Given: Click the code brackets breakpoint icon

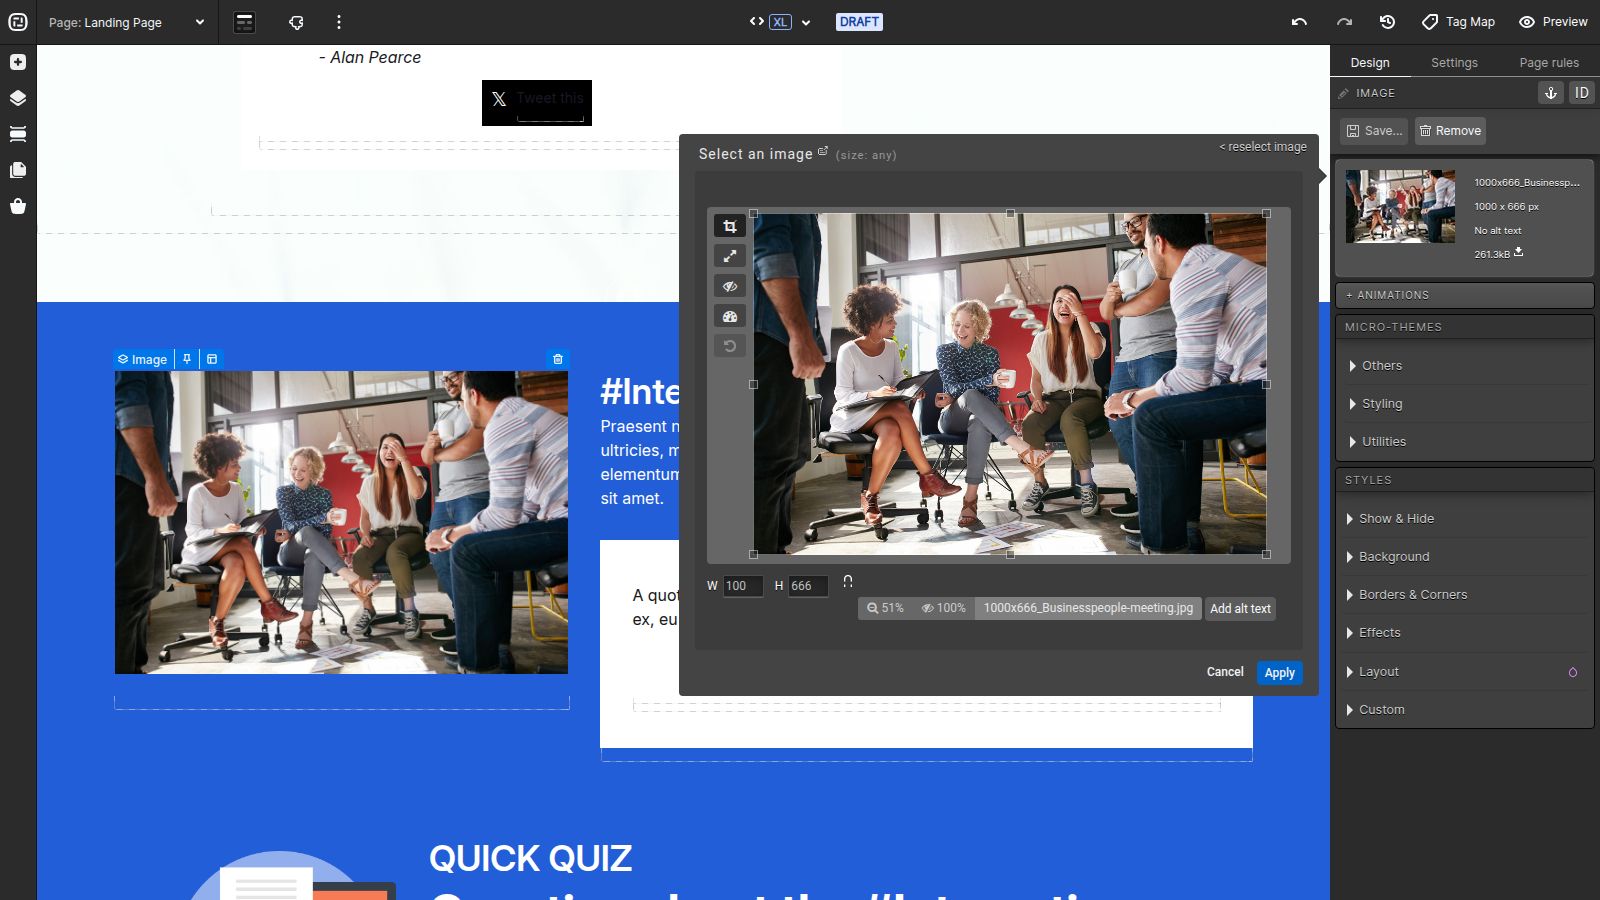Looking at the screenshot, I should click(757, 21).
